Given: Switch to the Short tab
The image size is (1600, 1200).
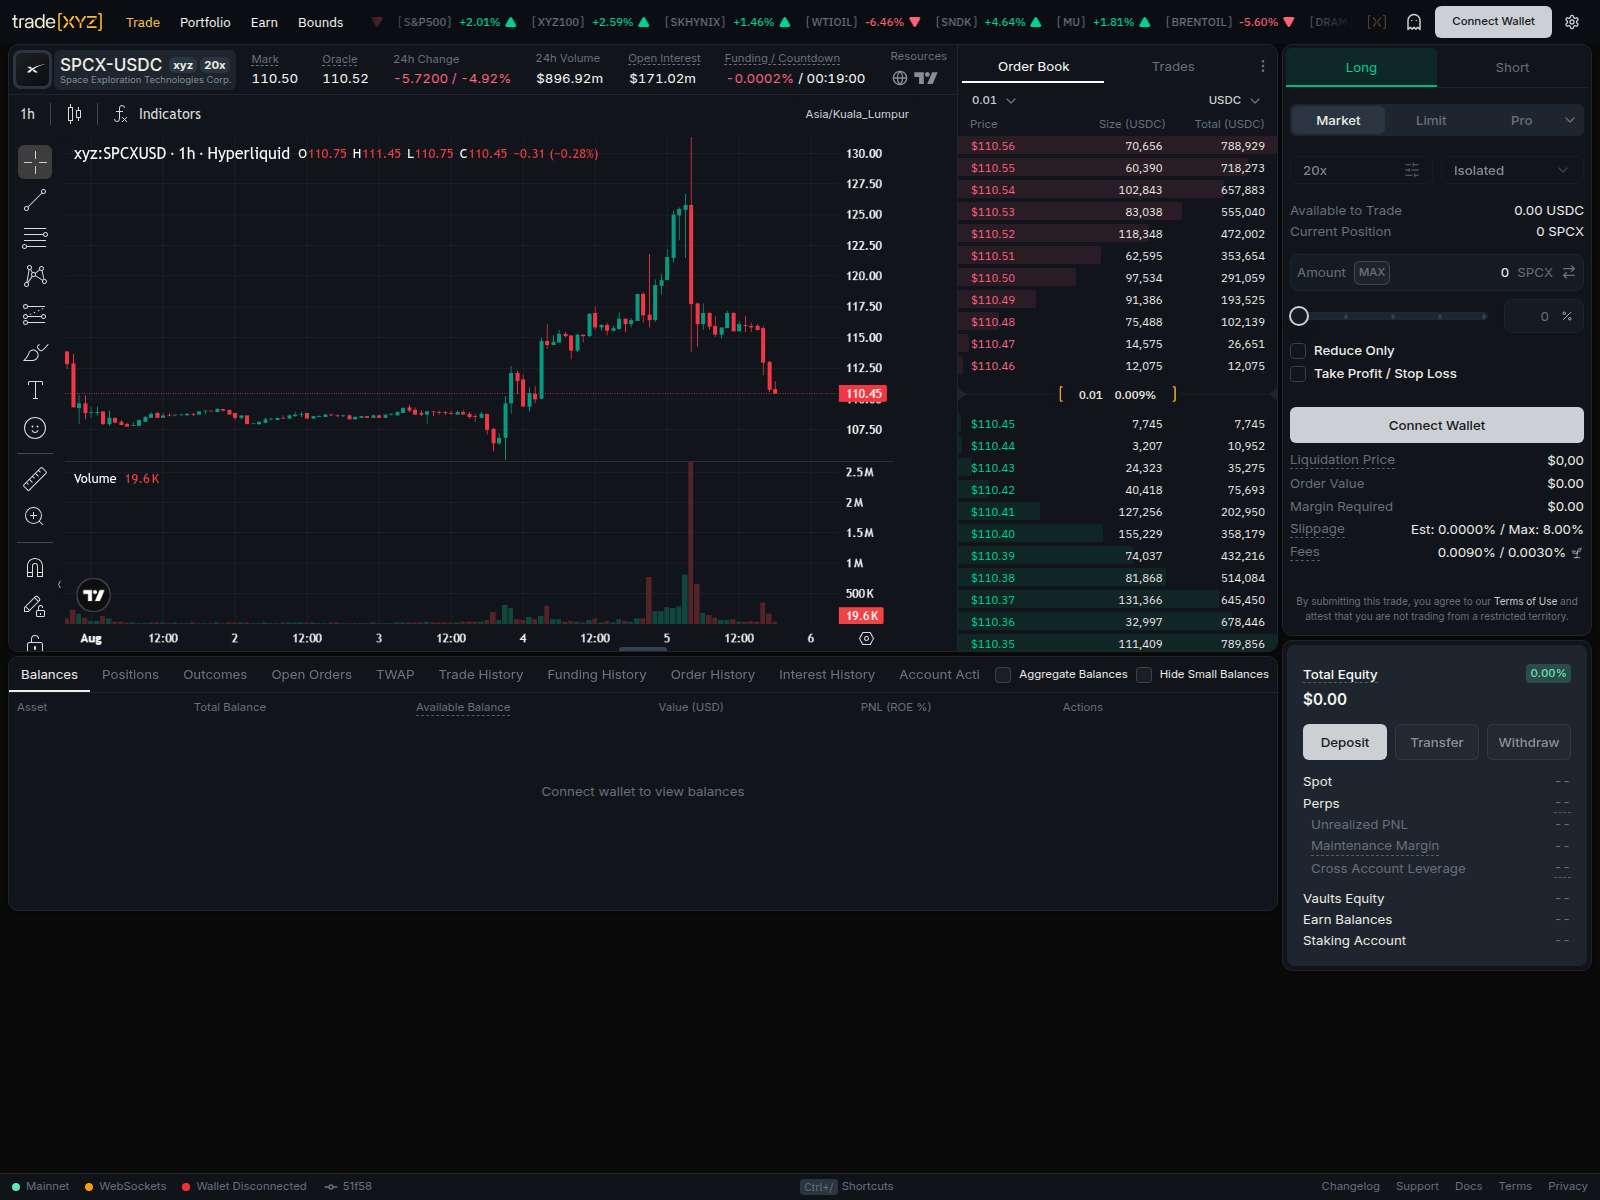Looking at the screenshot, I should click(x=1512, y=67).
